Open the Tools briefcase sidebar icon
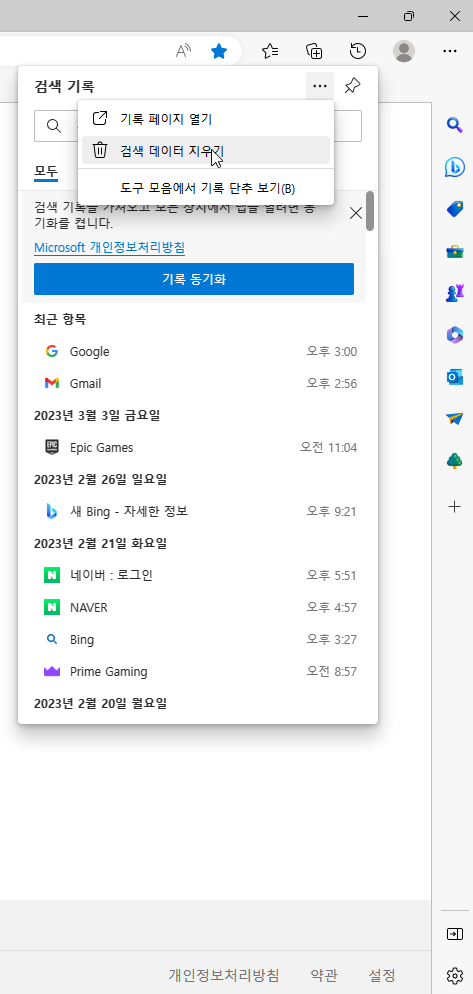 (455, 252)
